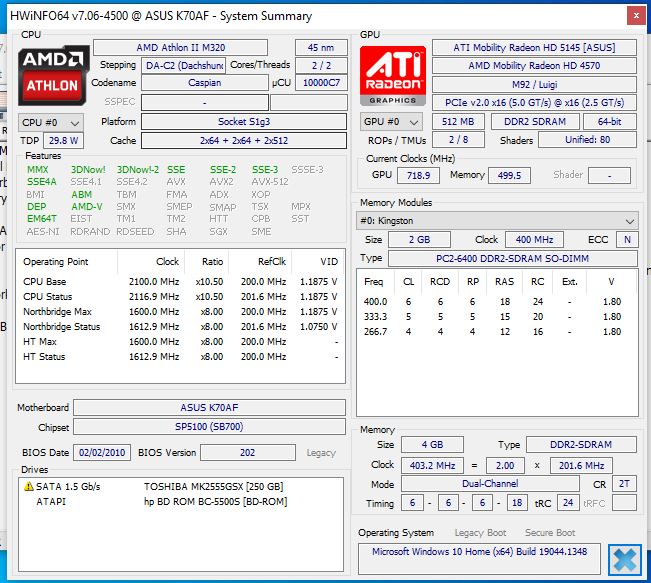Click the Secure Boot indicator label

tap(550, 533)
